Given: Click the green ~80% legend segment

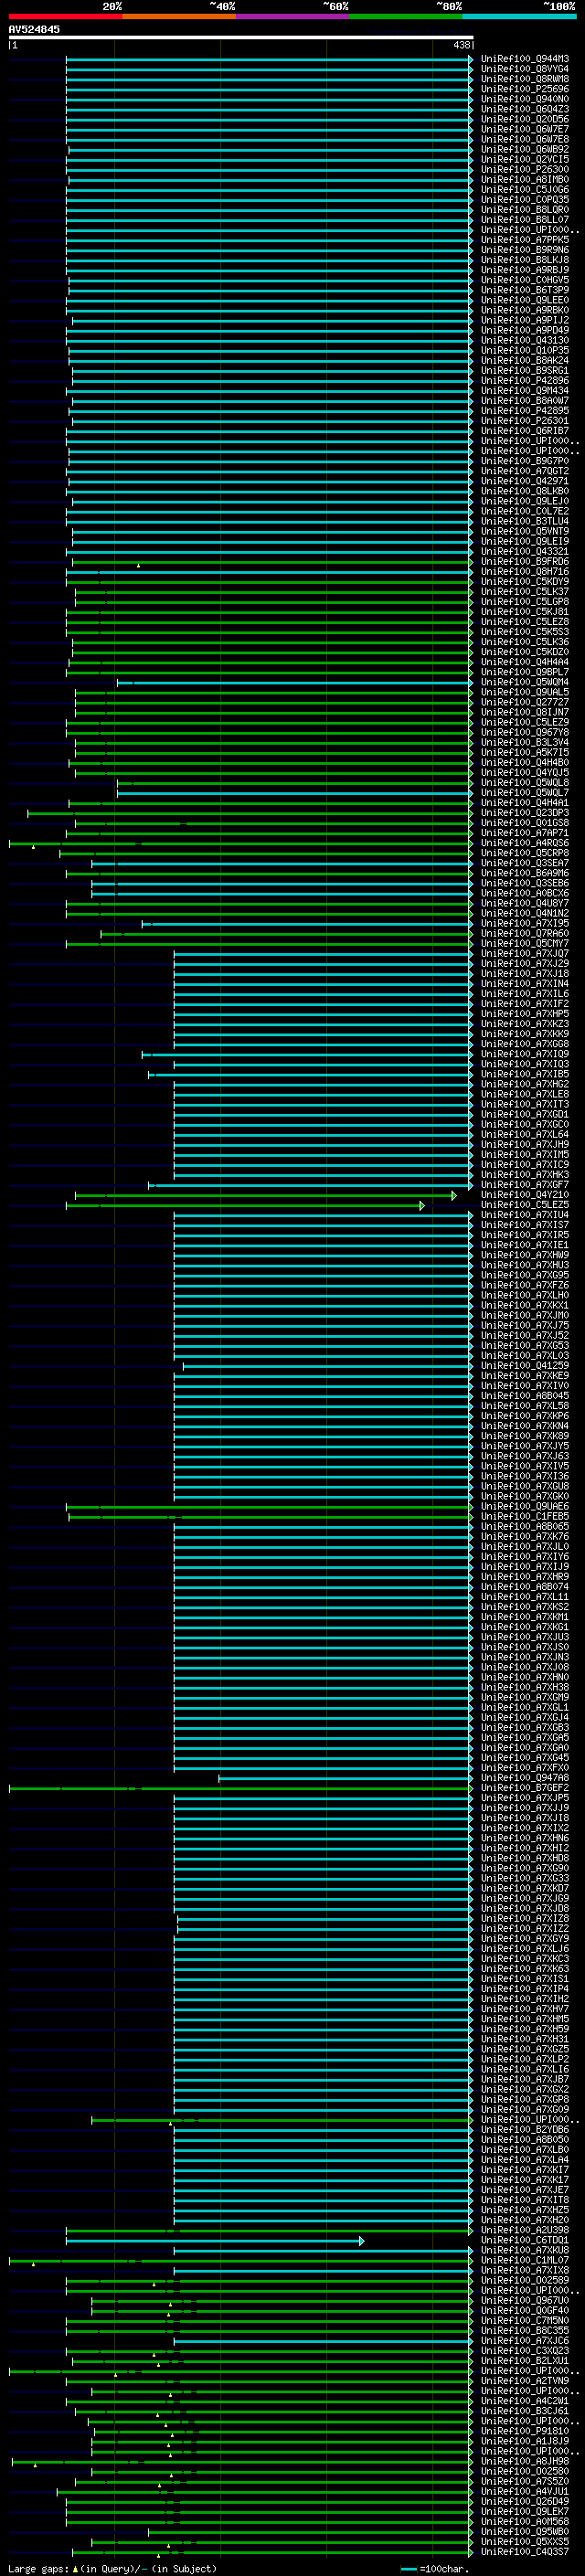Looking at the screenshot, I should click(x=406, y=16).
